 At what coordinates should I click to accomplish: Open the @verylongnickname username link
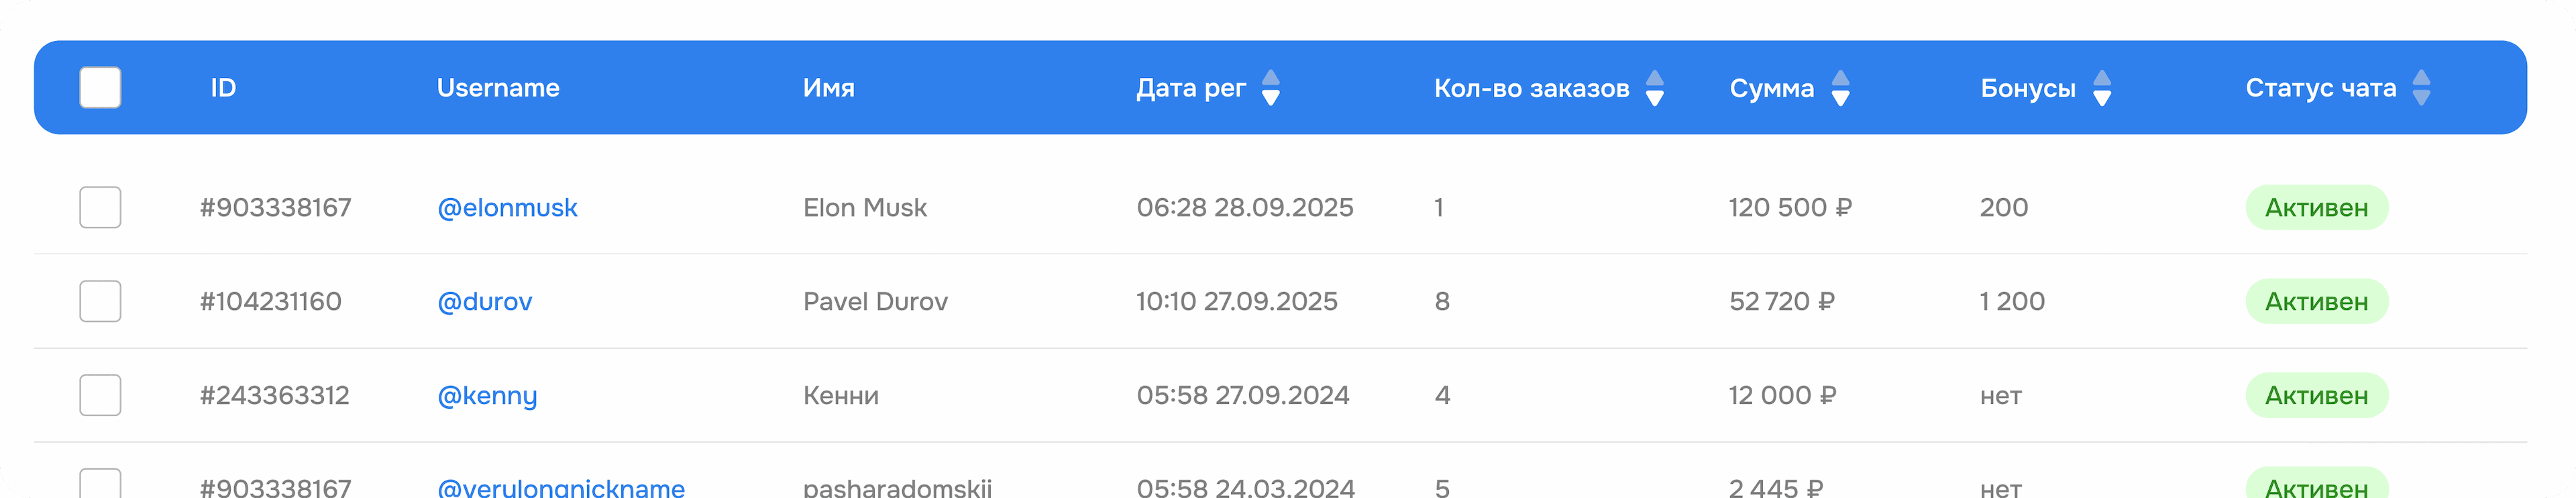pos(560,487)
